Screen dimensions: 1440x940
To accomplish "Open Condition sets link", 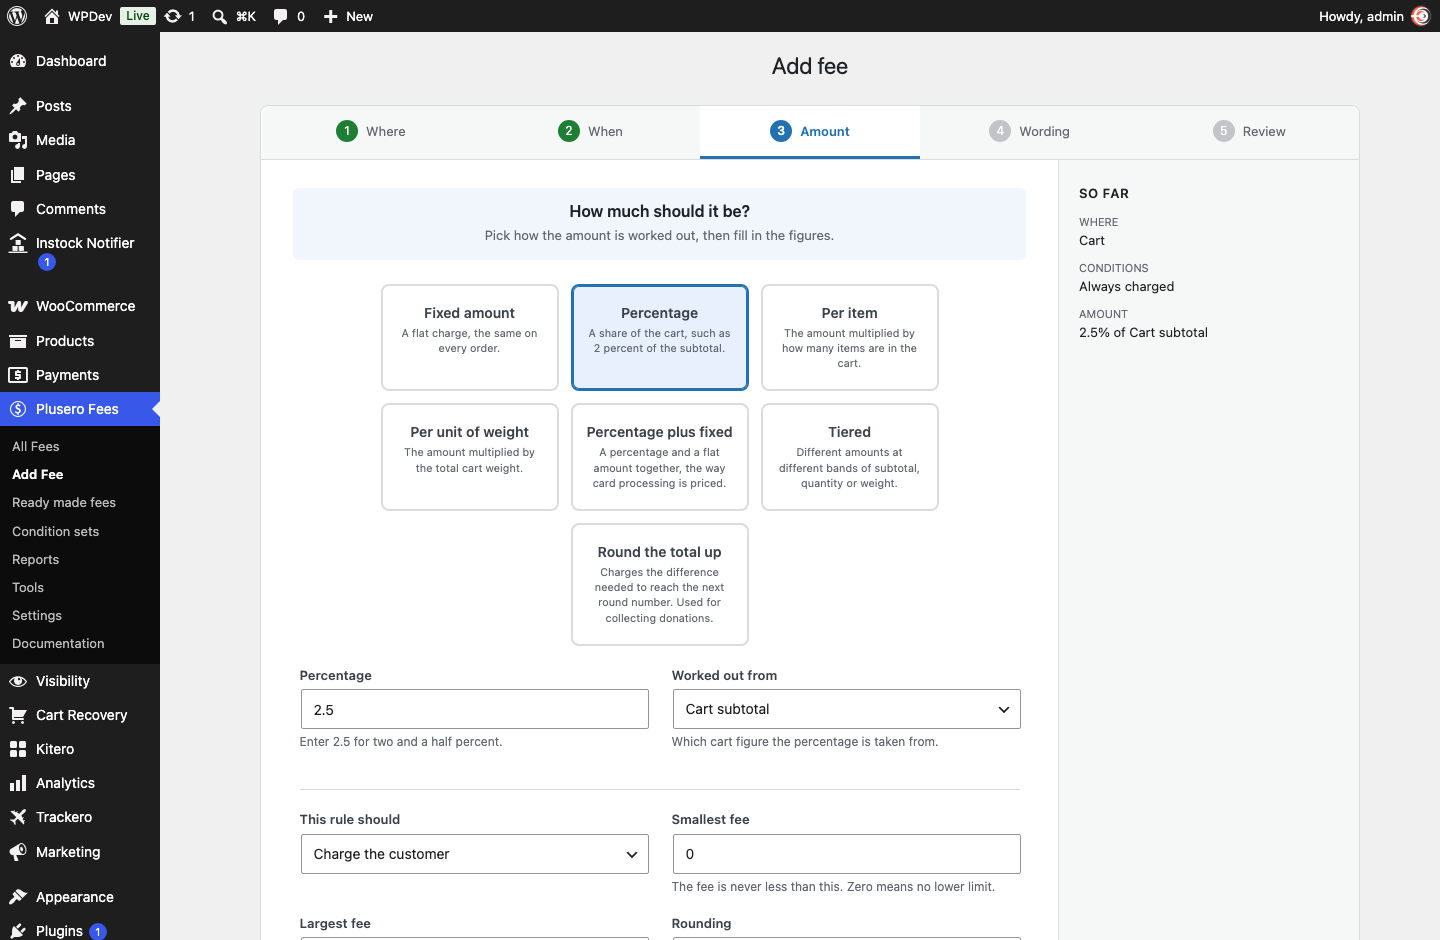I will click(x=56, y=531).
